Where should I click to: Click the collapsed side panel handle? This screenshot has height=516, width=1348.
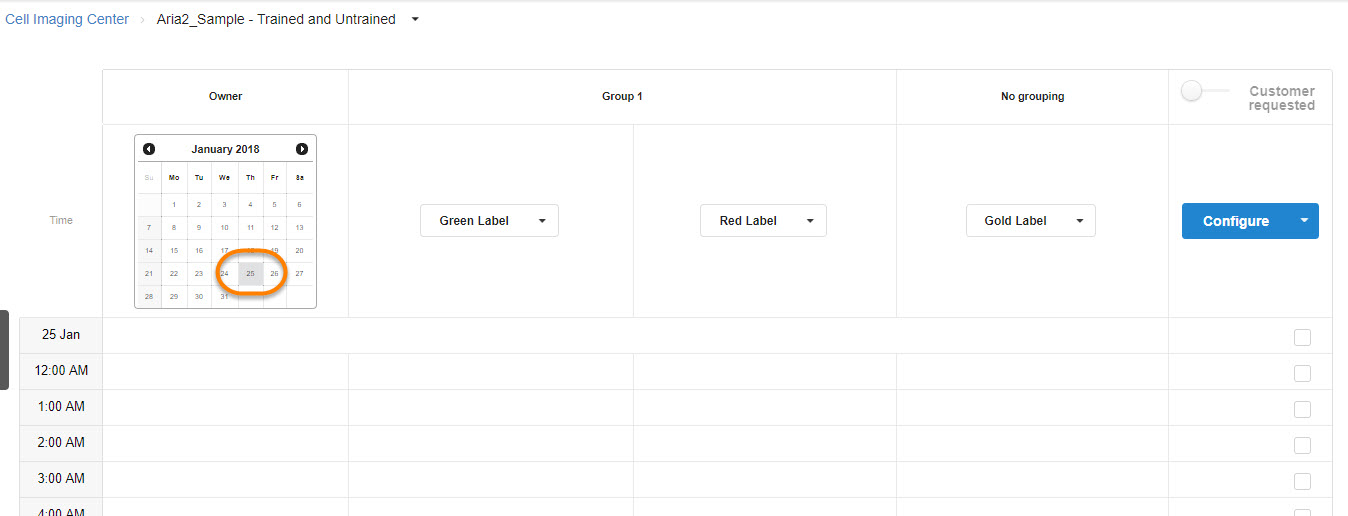[x=4, y=349]
